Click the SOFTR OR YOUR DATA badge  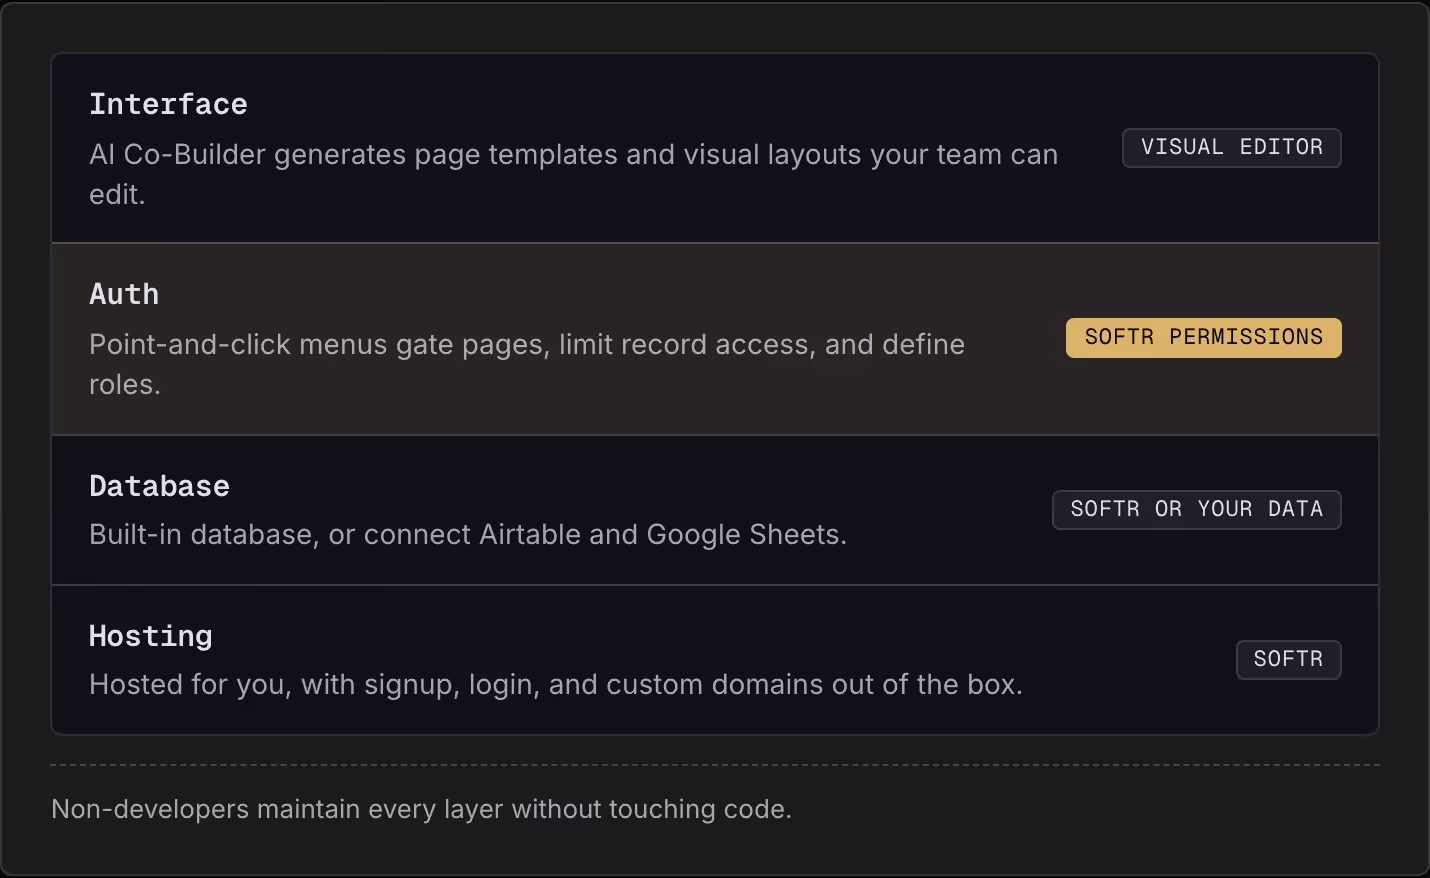pyautogui.click(x=1196, y=510)
